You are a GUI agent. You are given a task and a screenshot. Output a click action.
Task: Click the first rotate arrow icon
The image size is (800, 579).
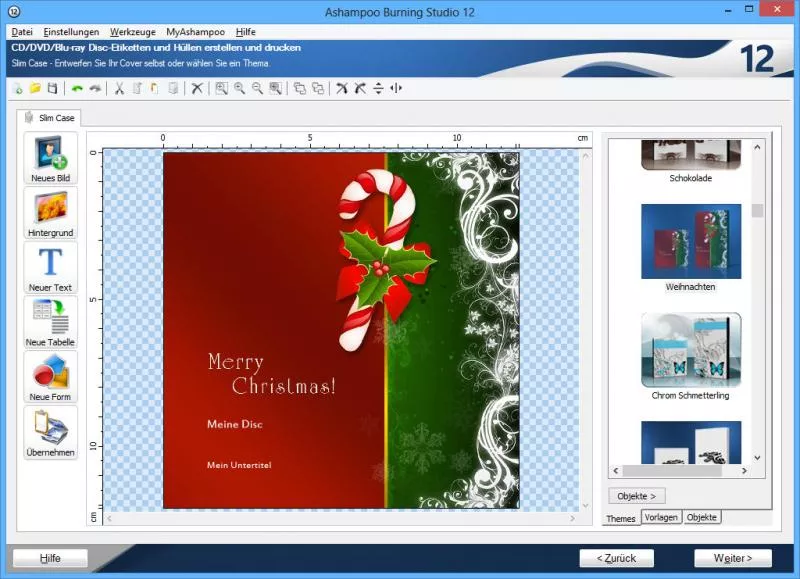[342, 88]
